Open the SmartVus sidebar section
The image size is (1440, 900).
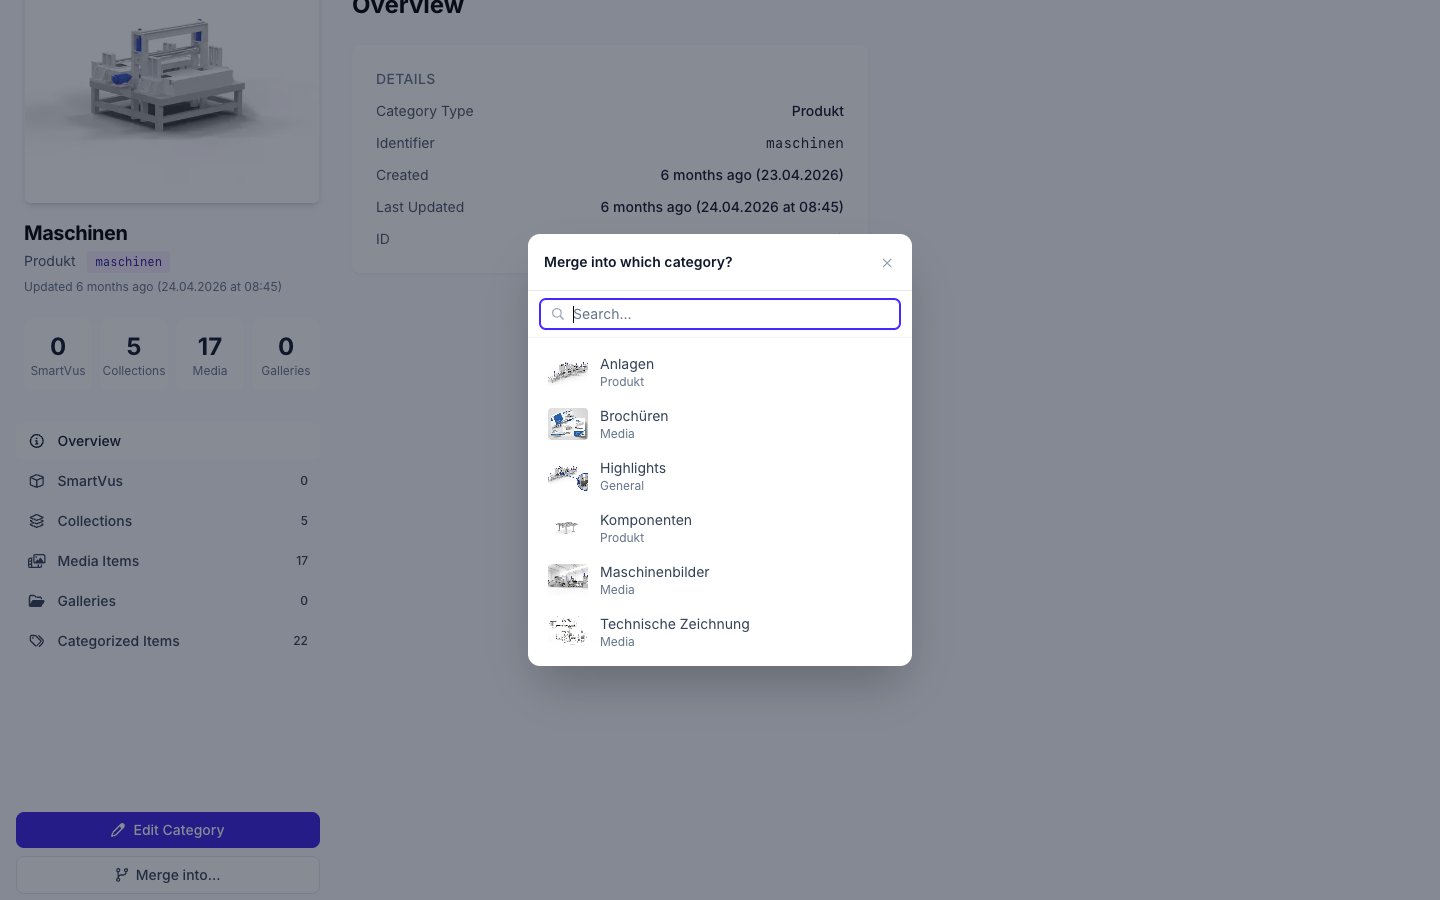168,481
